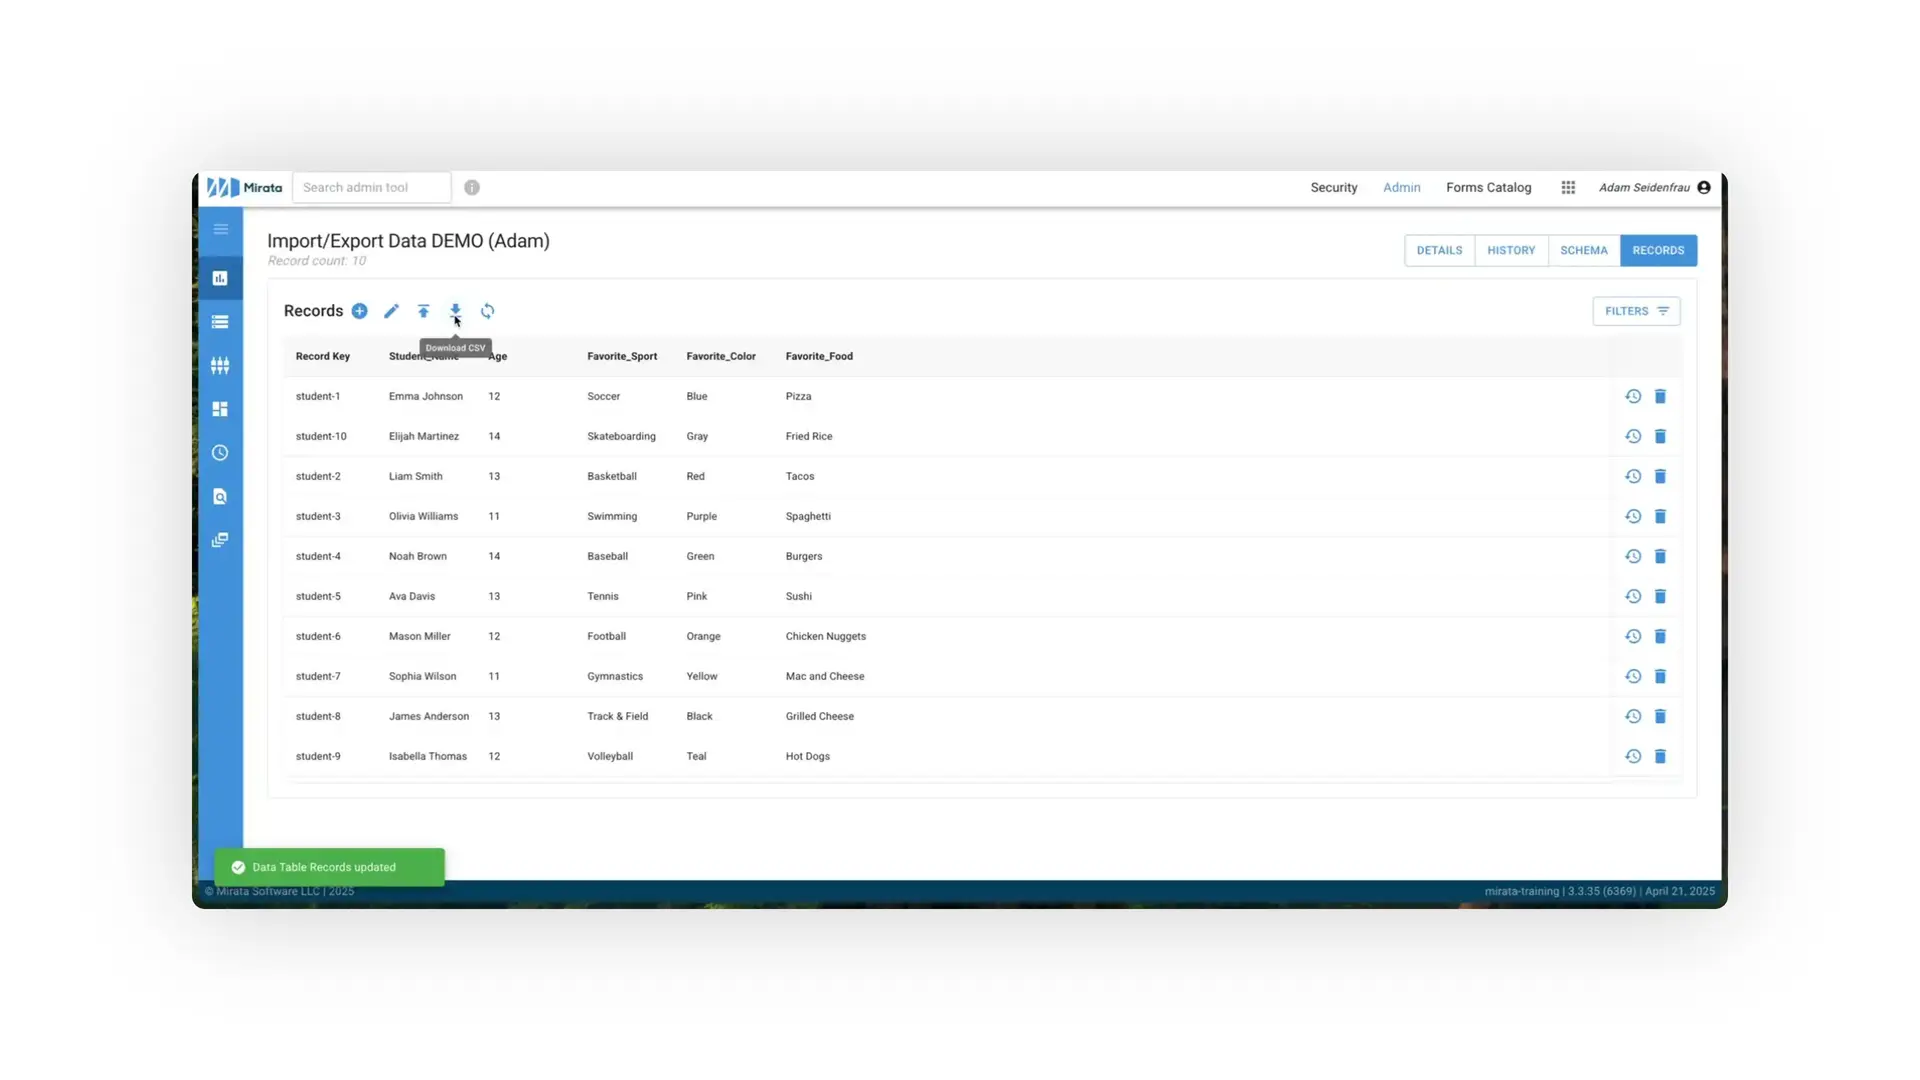Add a new record via the plus icon

[360, 311]
